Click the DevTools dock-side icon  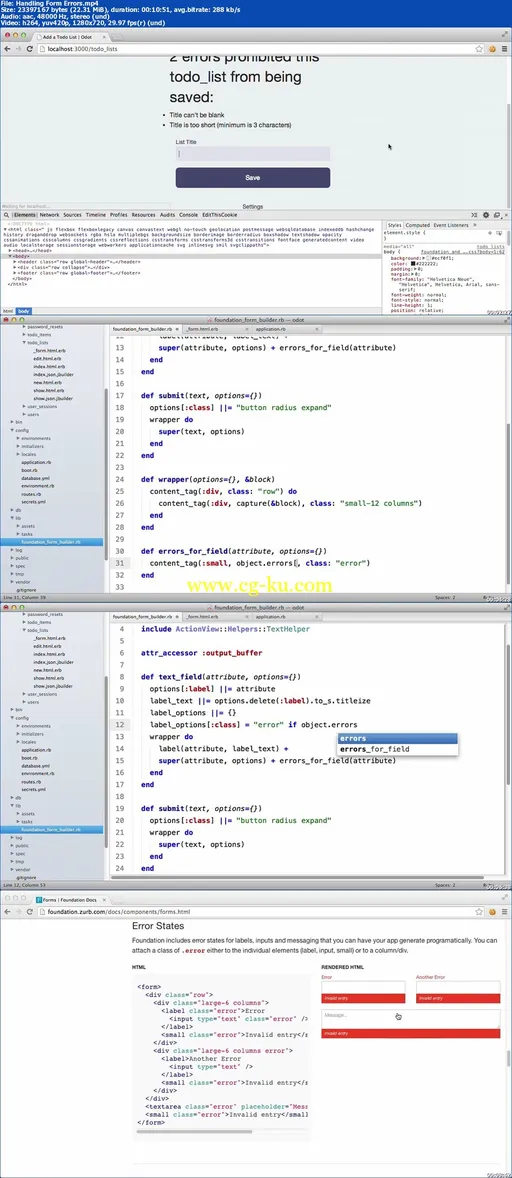click(x=496, y=215)
